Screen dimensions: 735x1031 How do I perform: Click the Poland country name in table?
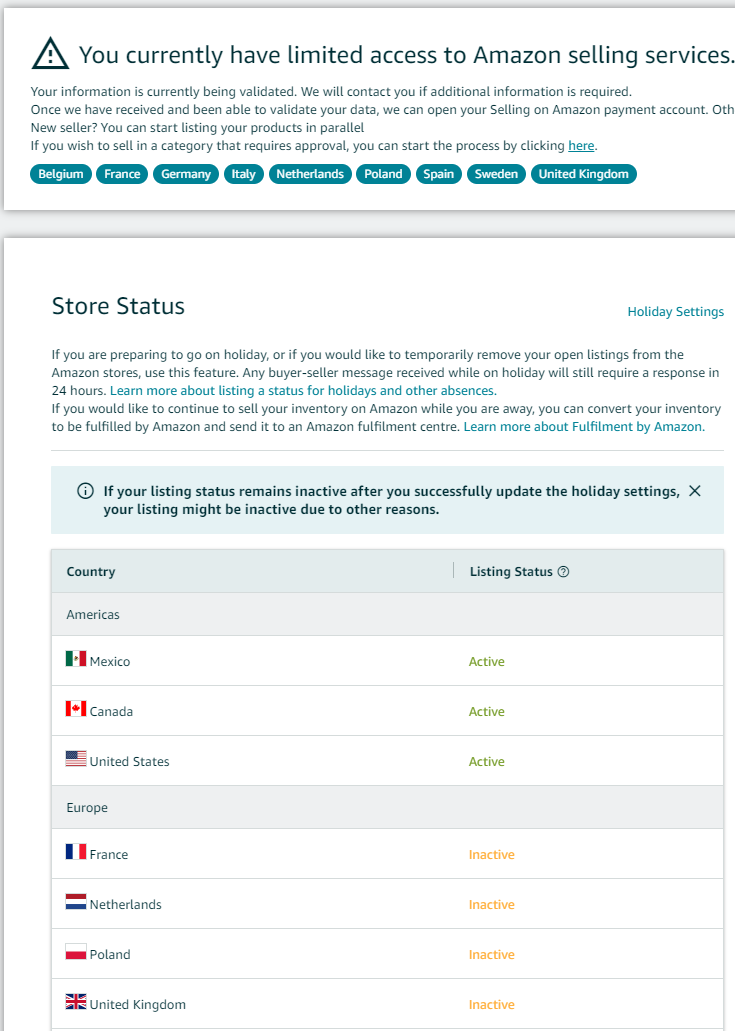coord(110,955)
